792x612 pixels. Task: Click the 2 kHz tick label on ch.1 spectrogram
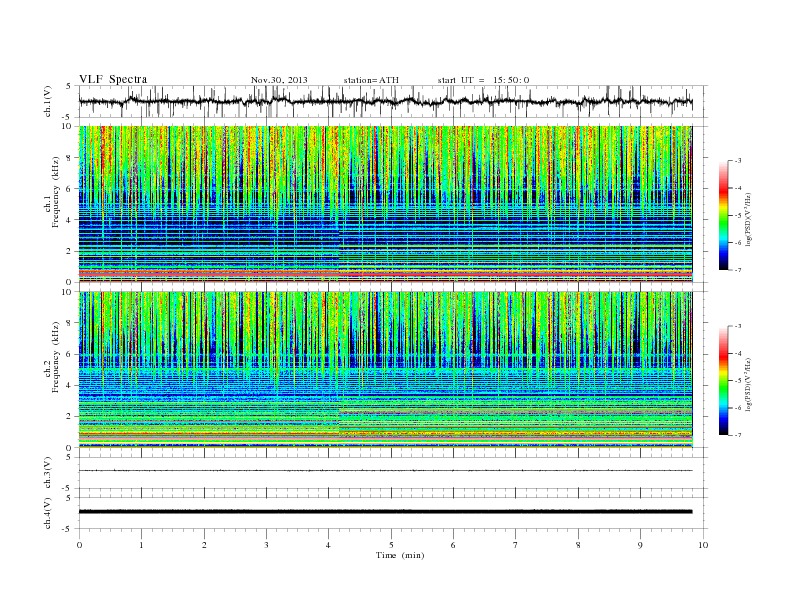click(x=70, y=251)
